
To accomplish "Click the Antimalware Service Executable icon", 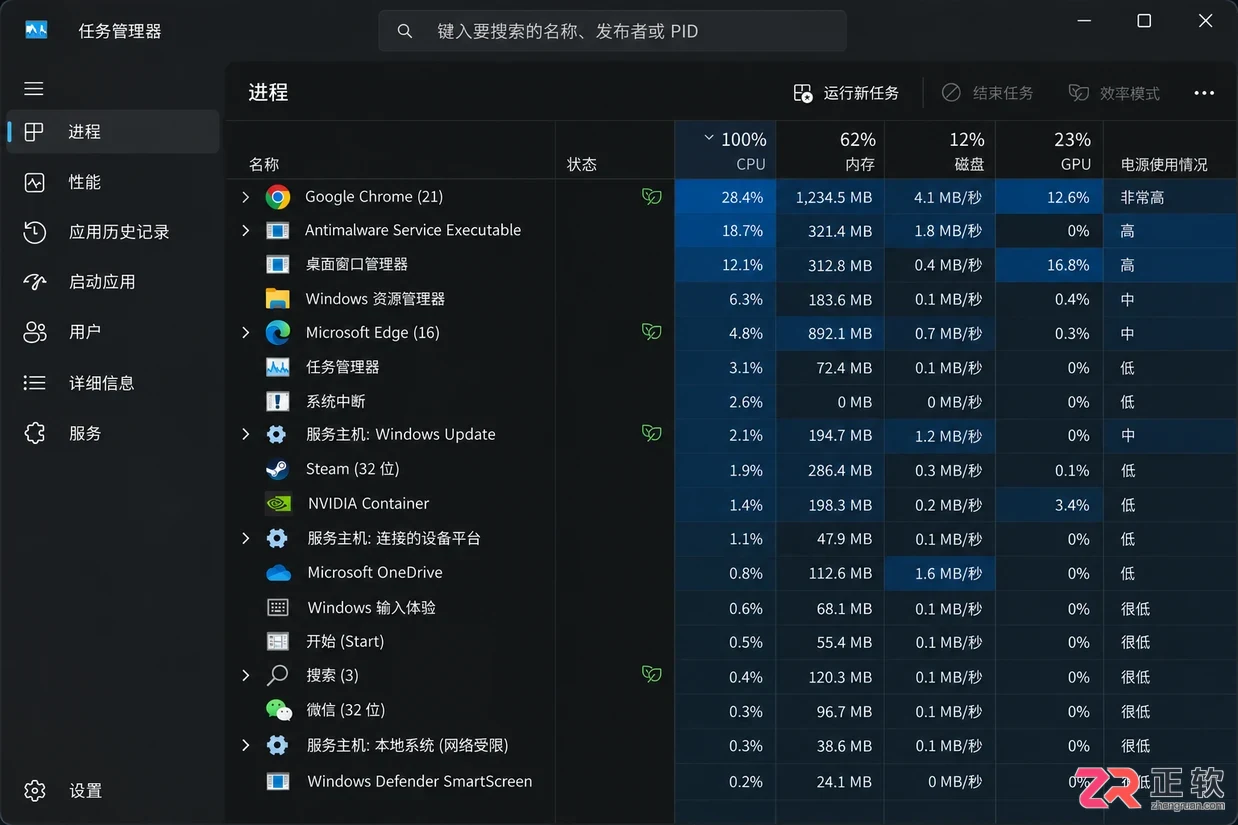I will tap(278, 231).
